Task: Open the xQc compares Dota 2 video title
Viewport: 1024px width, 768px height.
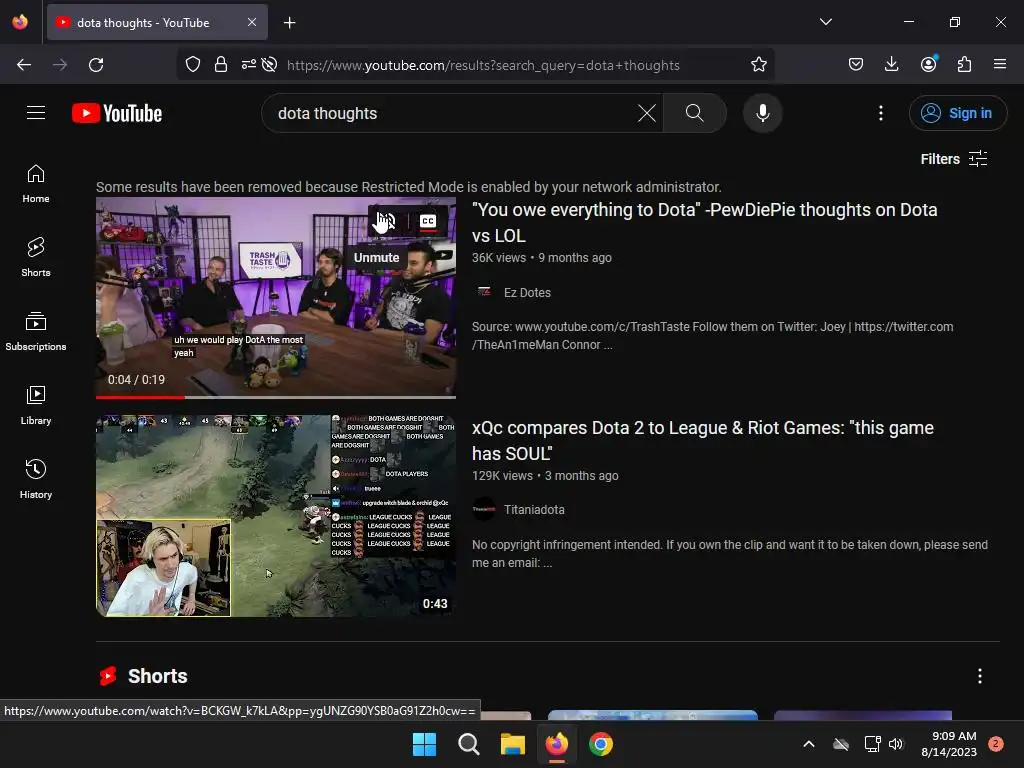Action: 703,441
